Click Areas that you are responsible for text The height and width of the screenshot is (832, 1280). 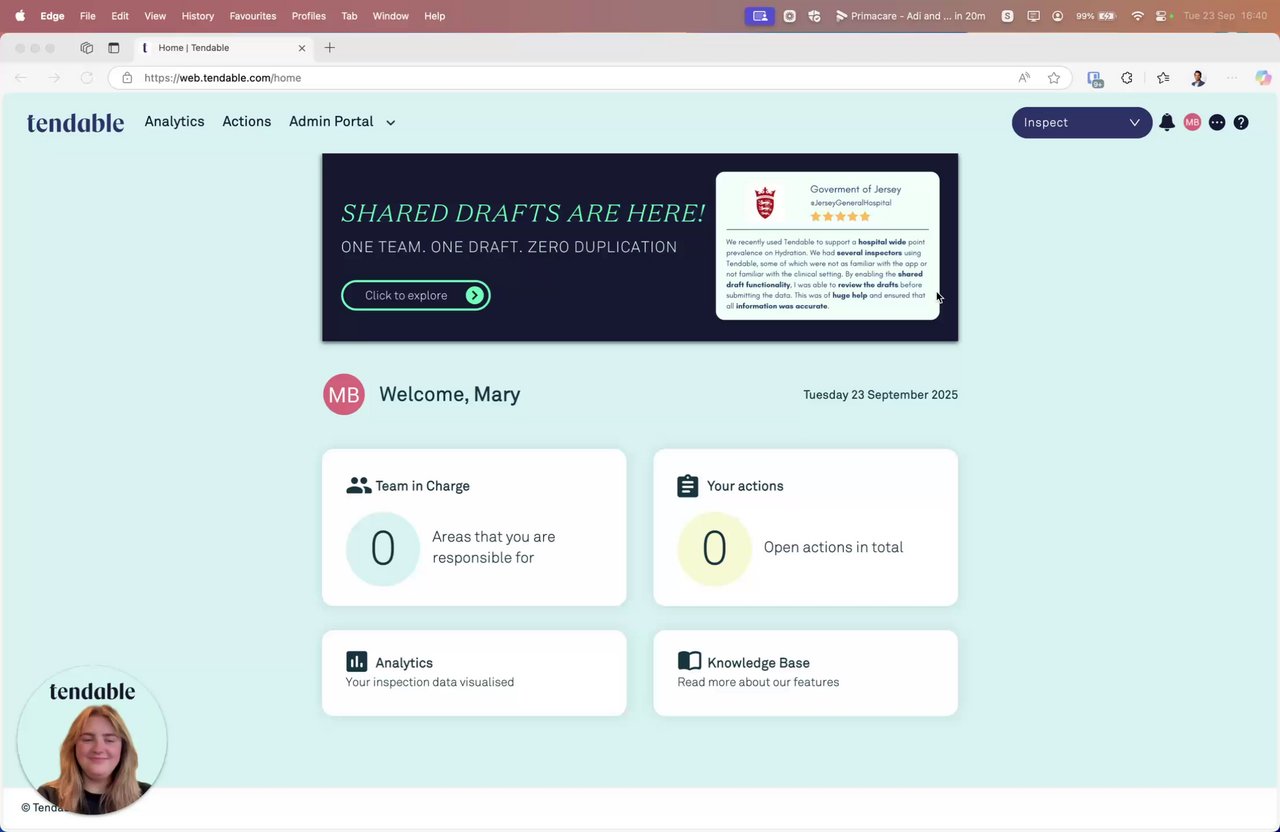click(x=494, y=547)
